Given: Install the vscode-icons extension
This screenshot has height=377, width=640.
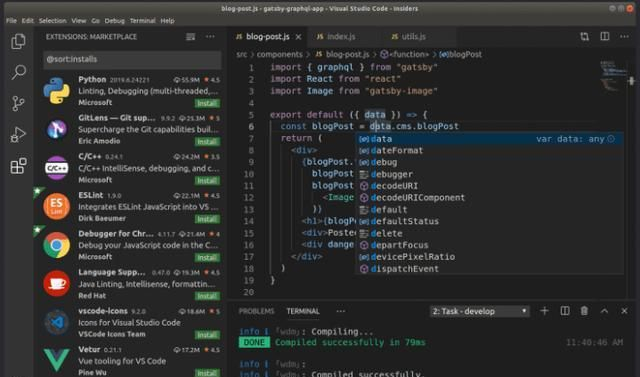Looking at the screenshot, I should point(207,335).
